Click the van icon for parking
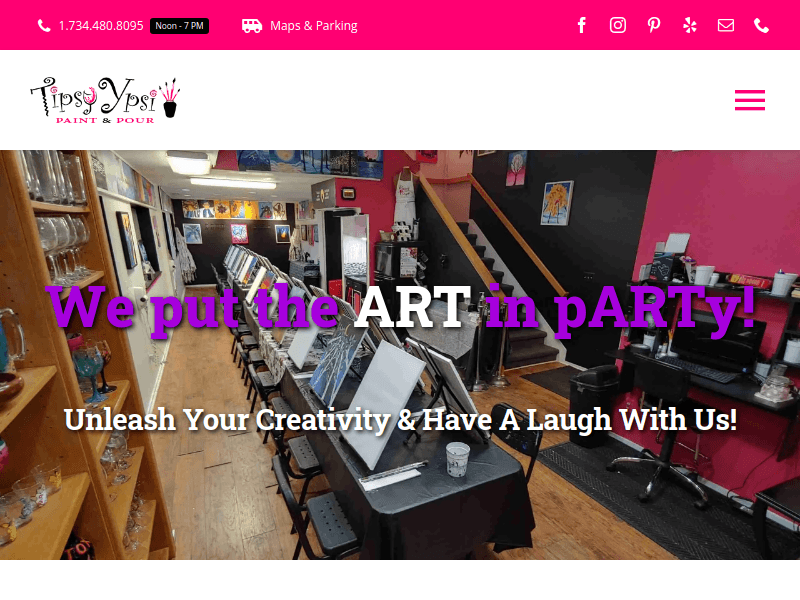This screenshot has width=800, height=600. click(x=252, y=26)
